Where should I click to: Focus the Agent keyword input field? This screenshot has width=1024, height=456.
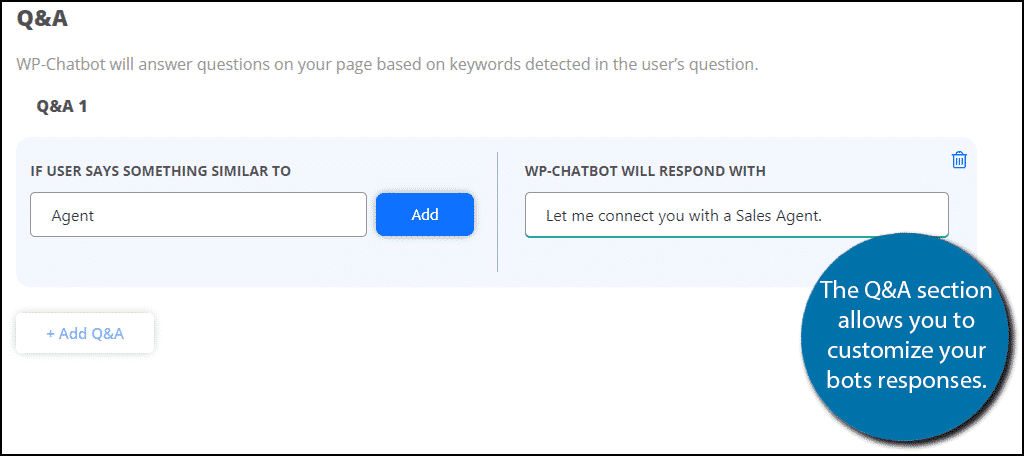click(x=199, y=214)
